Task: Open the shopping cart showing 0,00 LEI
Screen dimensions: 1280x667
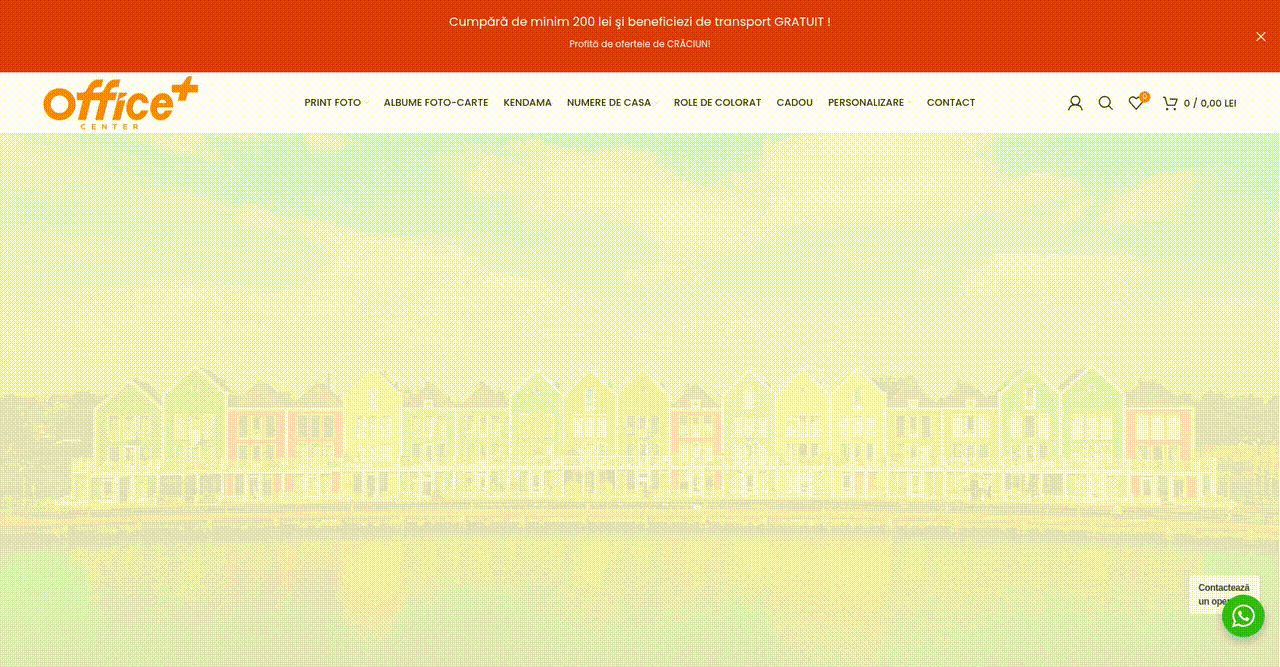Action: click(1199, 103)
